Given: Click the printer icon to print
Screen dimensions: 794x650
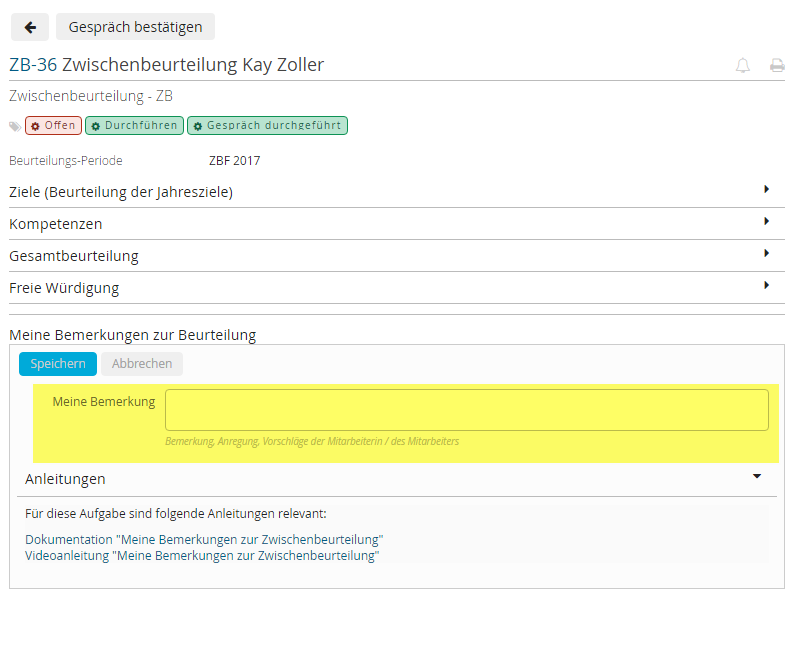Looking at the screenshot, I should point(776,66).
